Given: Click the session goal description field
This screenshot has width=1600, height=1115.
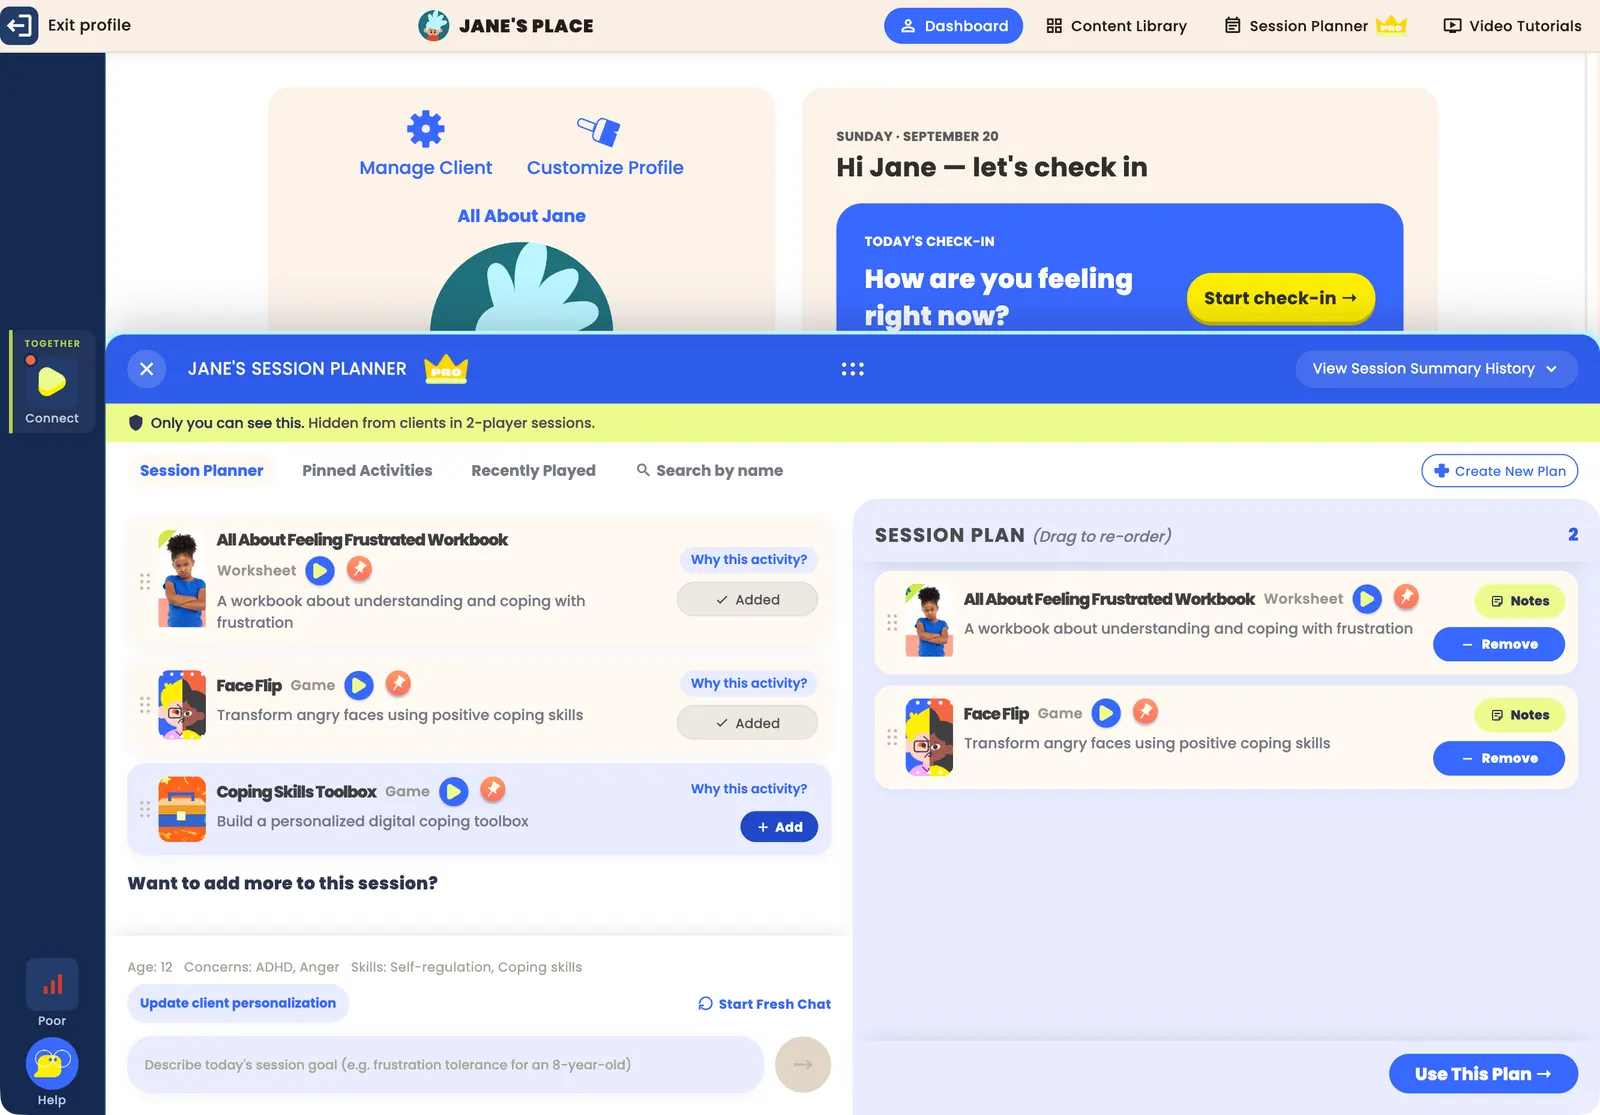Looking at the screenshot, I should [x=445, y=1065].
